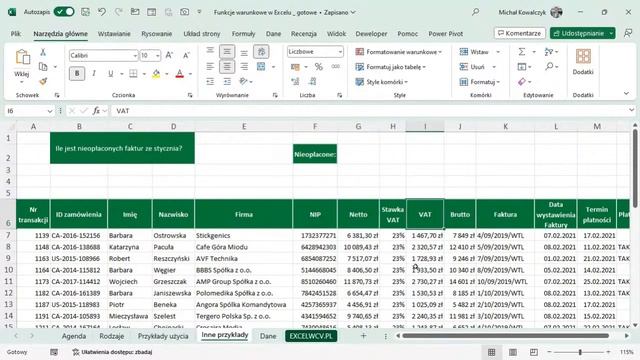Click the green Udostępnianie button

point(582,33)
